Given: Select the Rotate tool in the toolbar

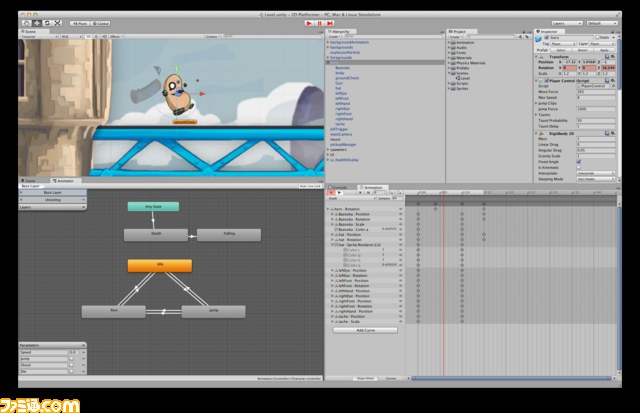Looking at the screenshot, I should [x=47, y=23].
